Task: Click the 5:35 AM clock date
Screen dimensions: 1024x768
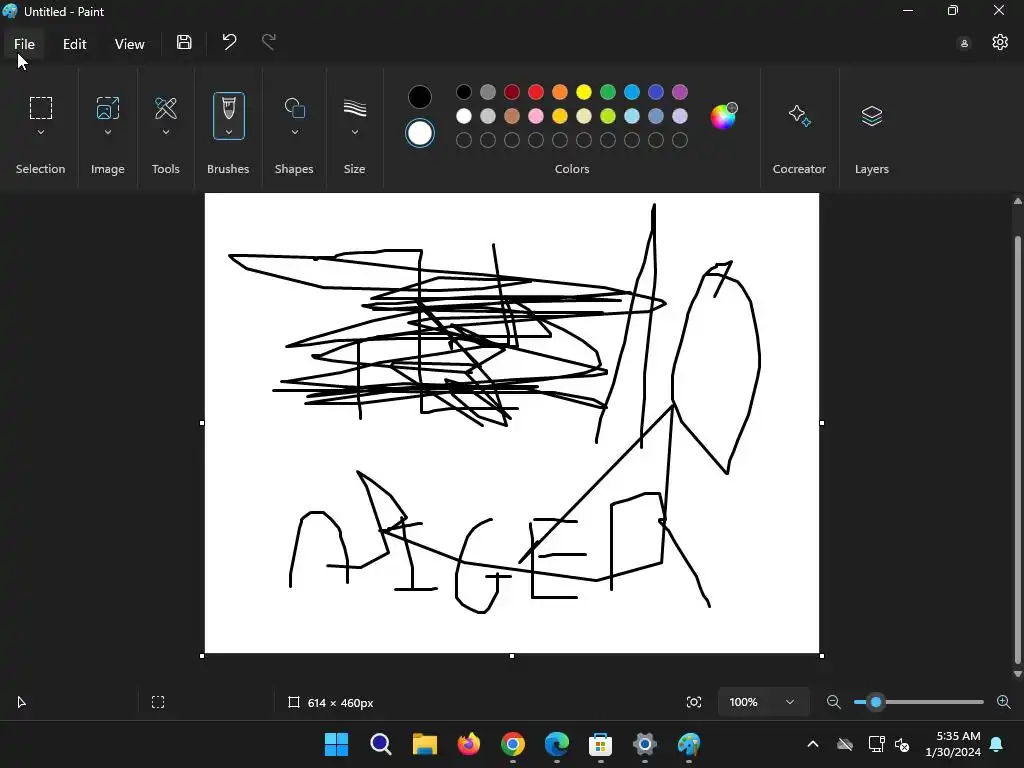Action: coord(953,744)
